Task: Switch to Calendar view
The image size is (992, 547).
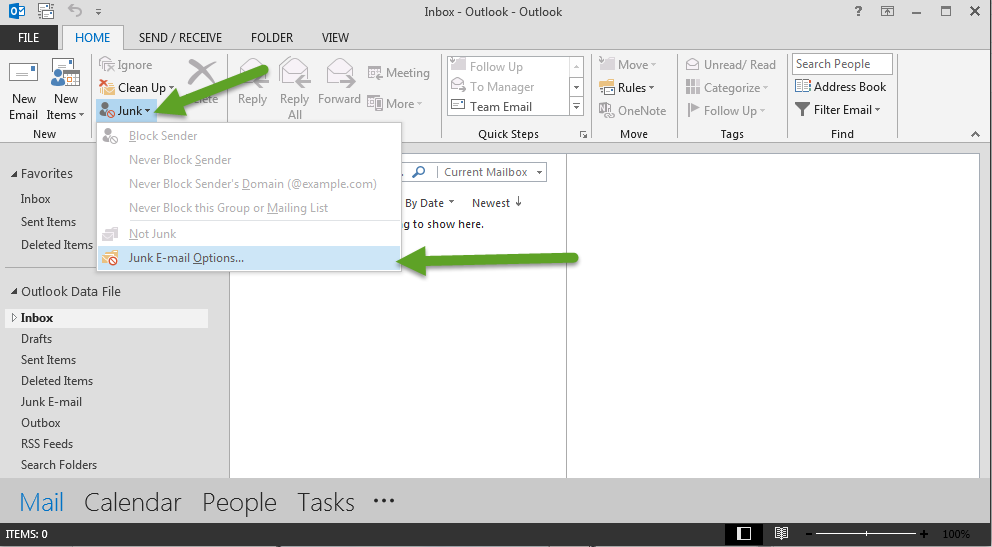Action: tap(133, 503)
